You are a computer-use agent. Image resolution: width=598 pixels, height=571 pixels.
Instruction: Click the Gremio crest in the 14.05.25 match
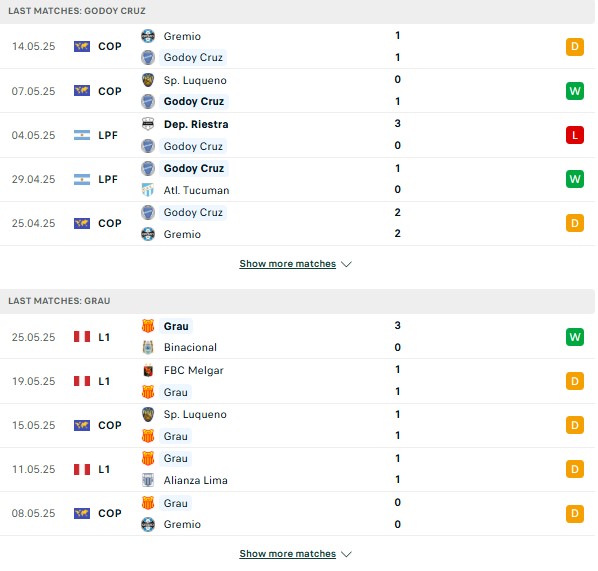pos(148,36)
